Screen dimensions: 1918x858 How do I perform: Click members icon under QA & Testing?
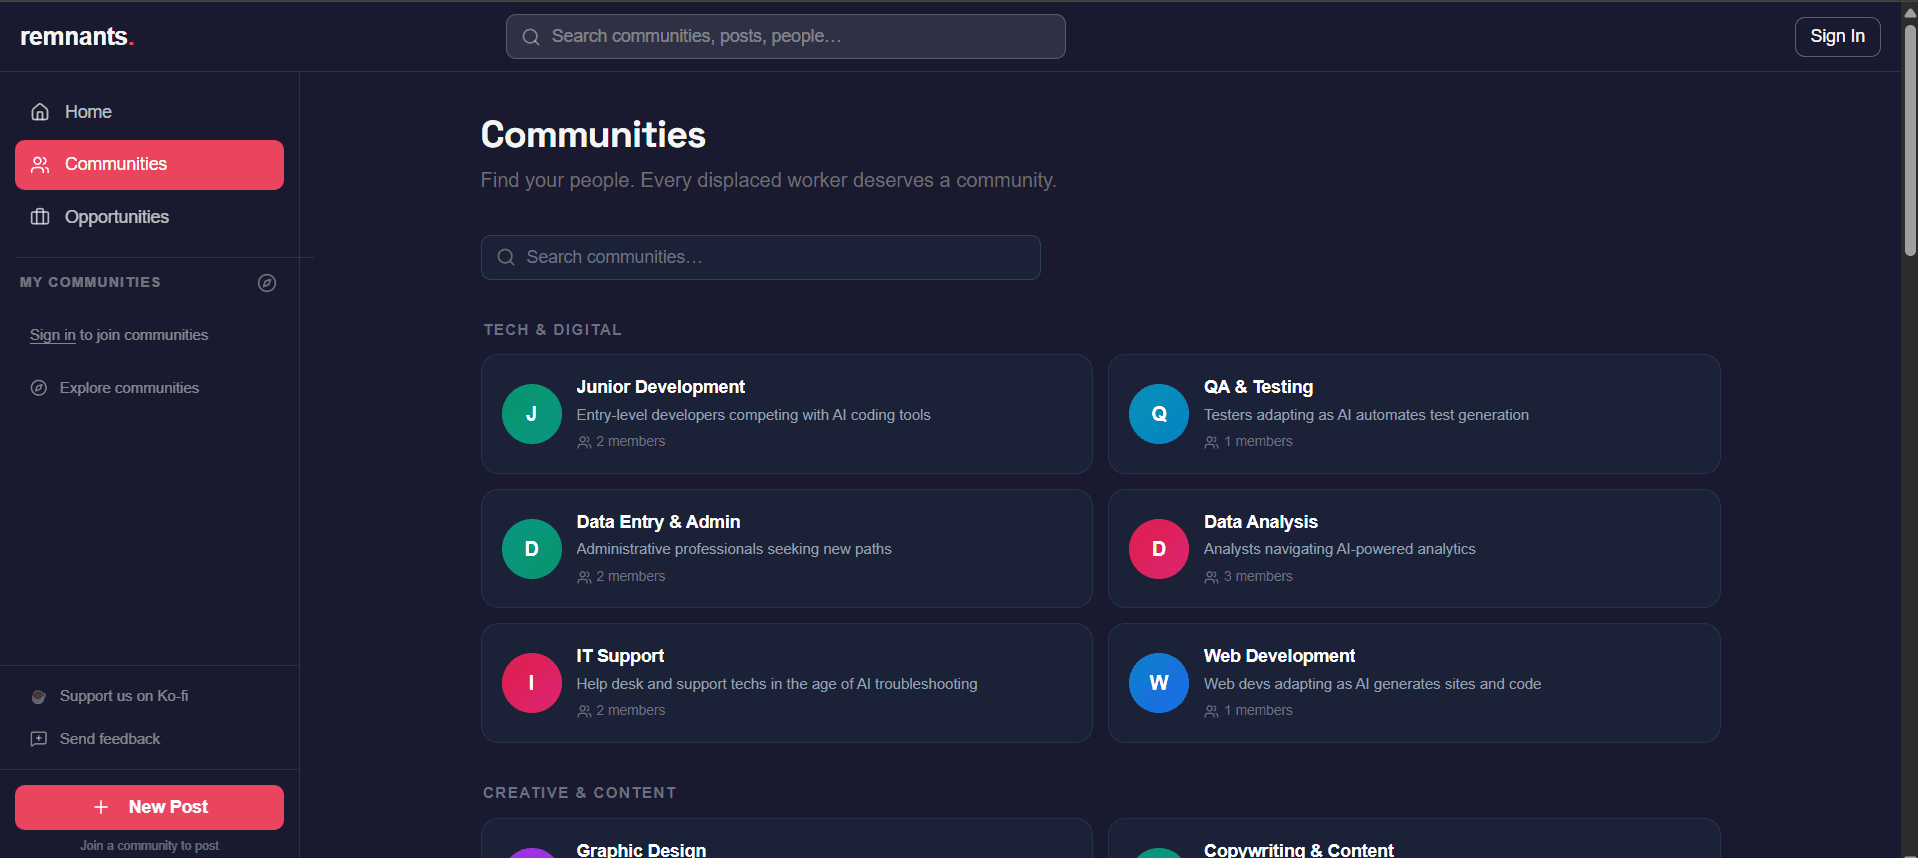tap(1211, 442)
